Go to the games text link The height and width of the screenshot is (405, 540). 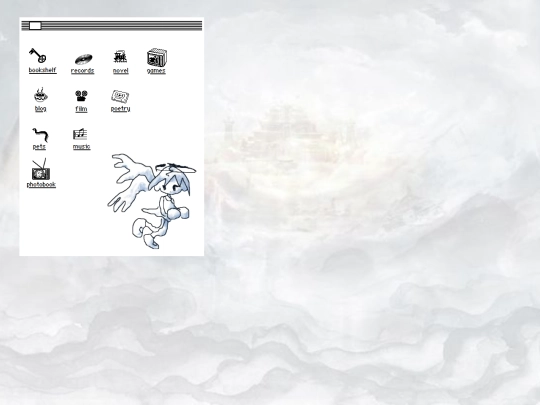(x=156, y=71)
